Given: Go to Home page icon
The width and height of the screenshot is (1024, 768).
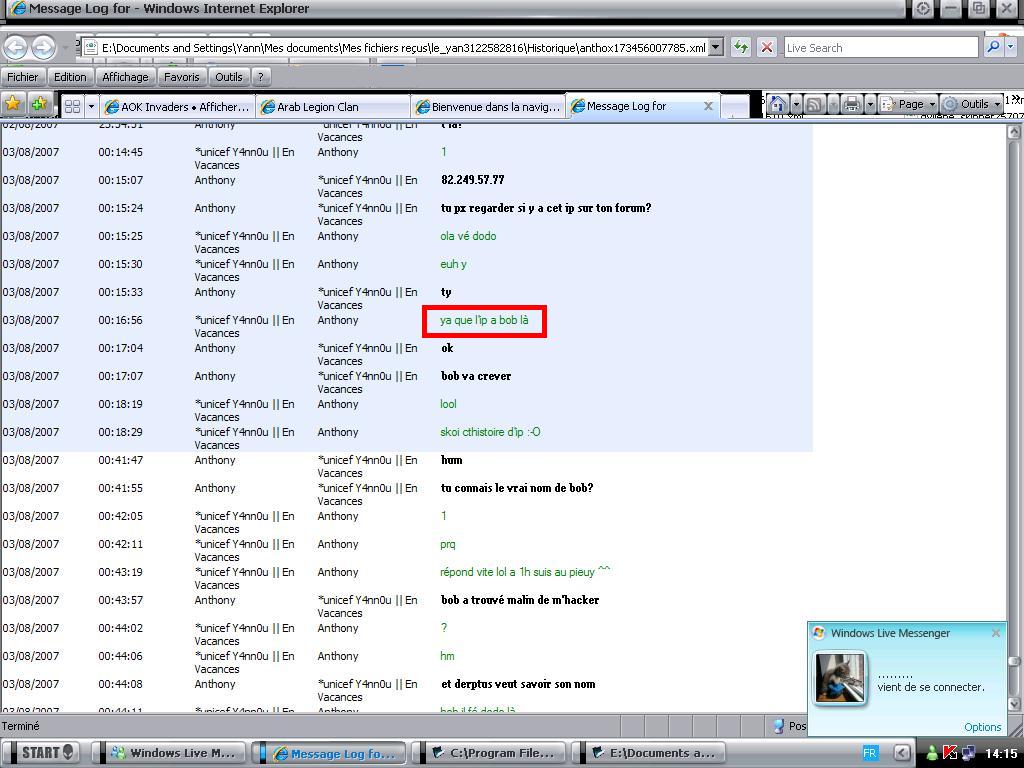Looking at the screenshot, I should (778, 104).
